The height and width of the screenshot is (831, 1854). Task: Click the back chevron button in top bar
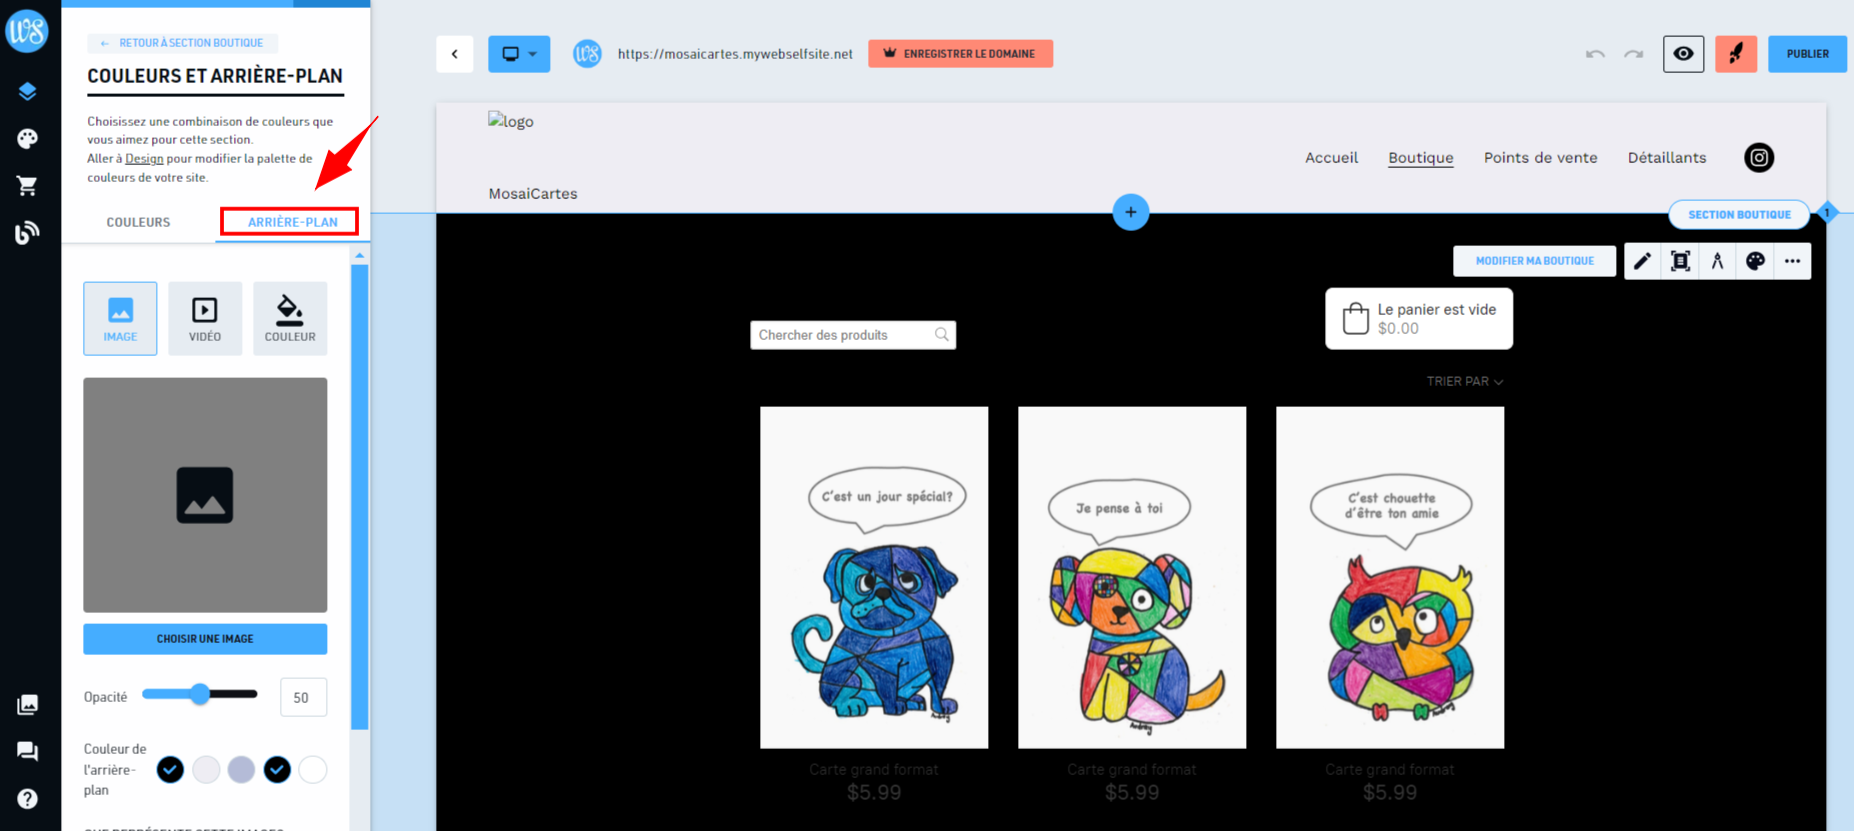coord(455,54)
